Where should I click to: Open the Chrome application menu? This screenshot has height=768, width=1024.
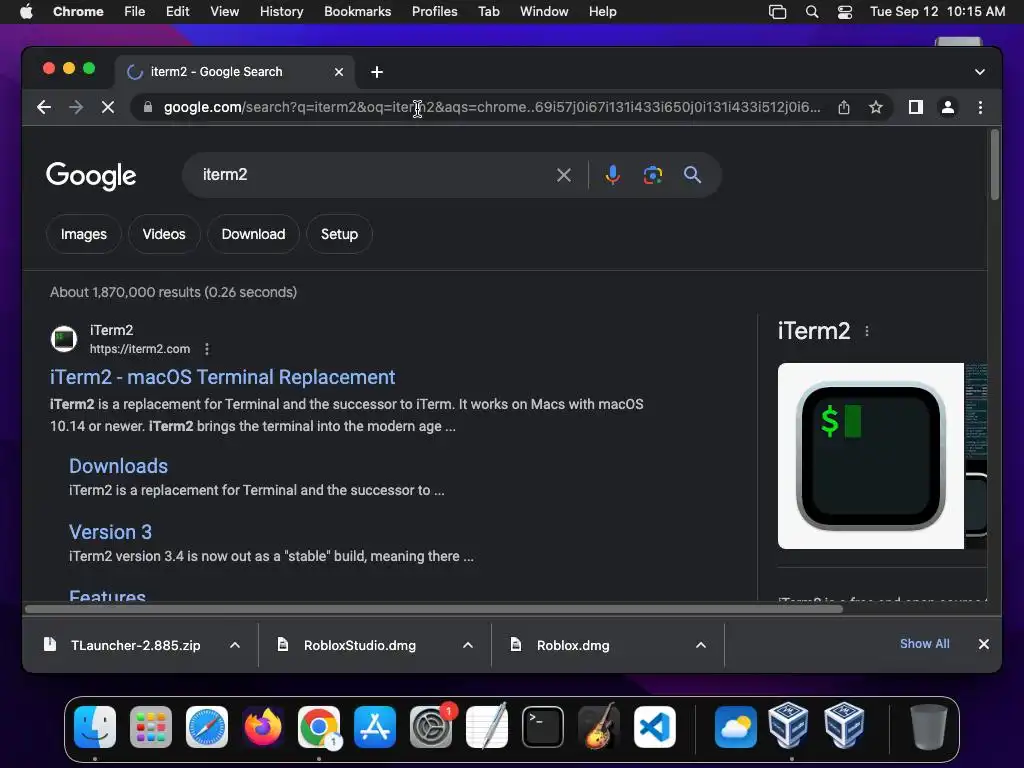[78, 12]
